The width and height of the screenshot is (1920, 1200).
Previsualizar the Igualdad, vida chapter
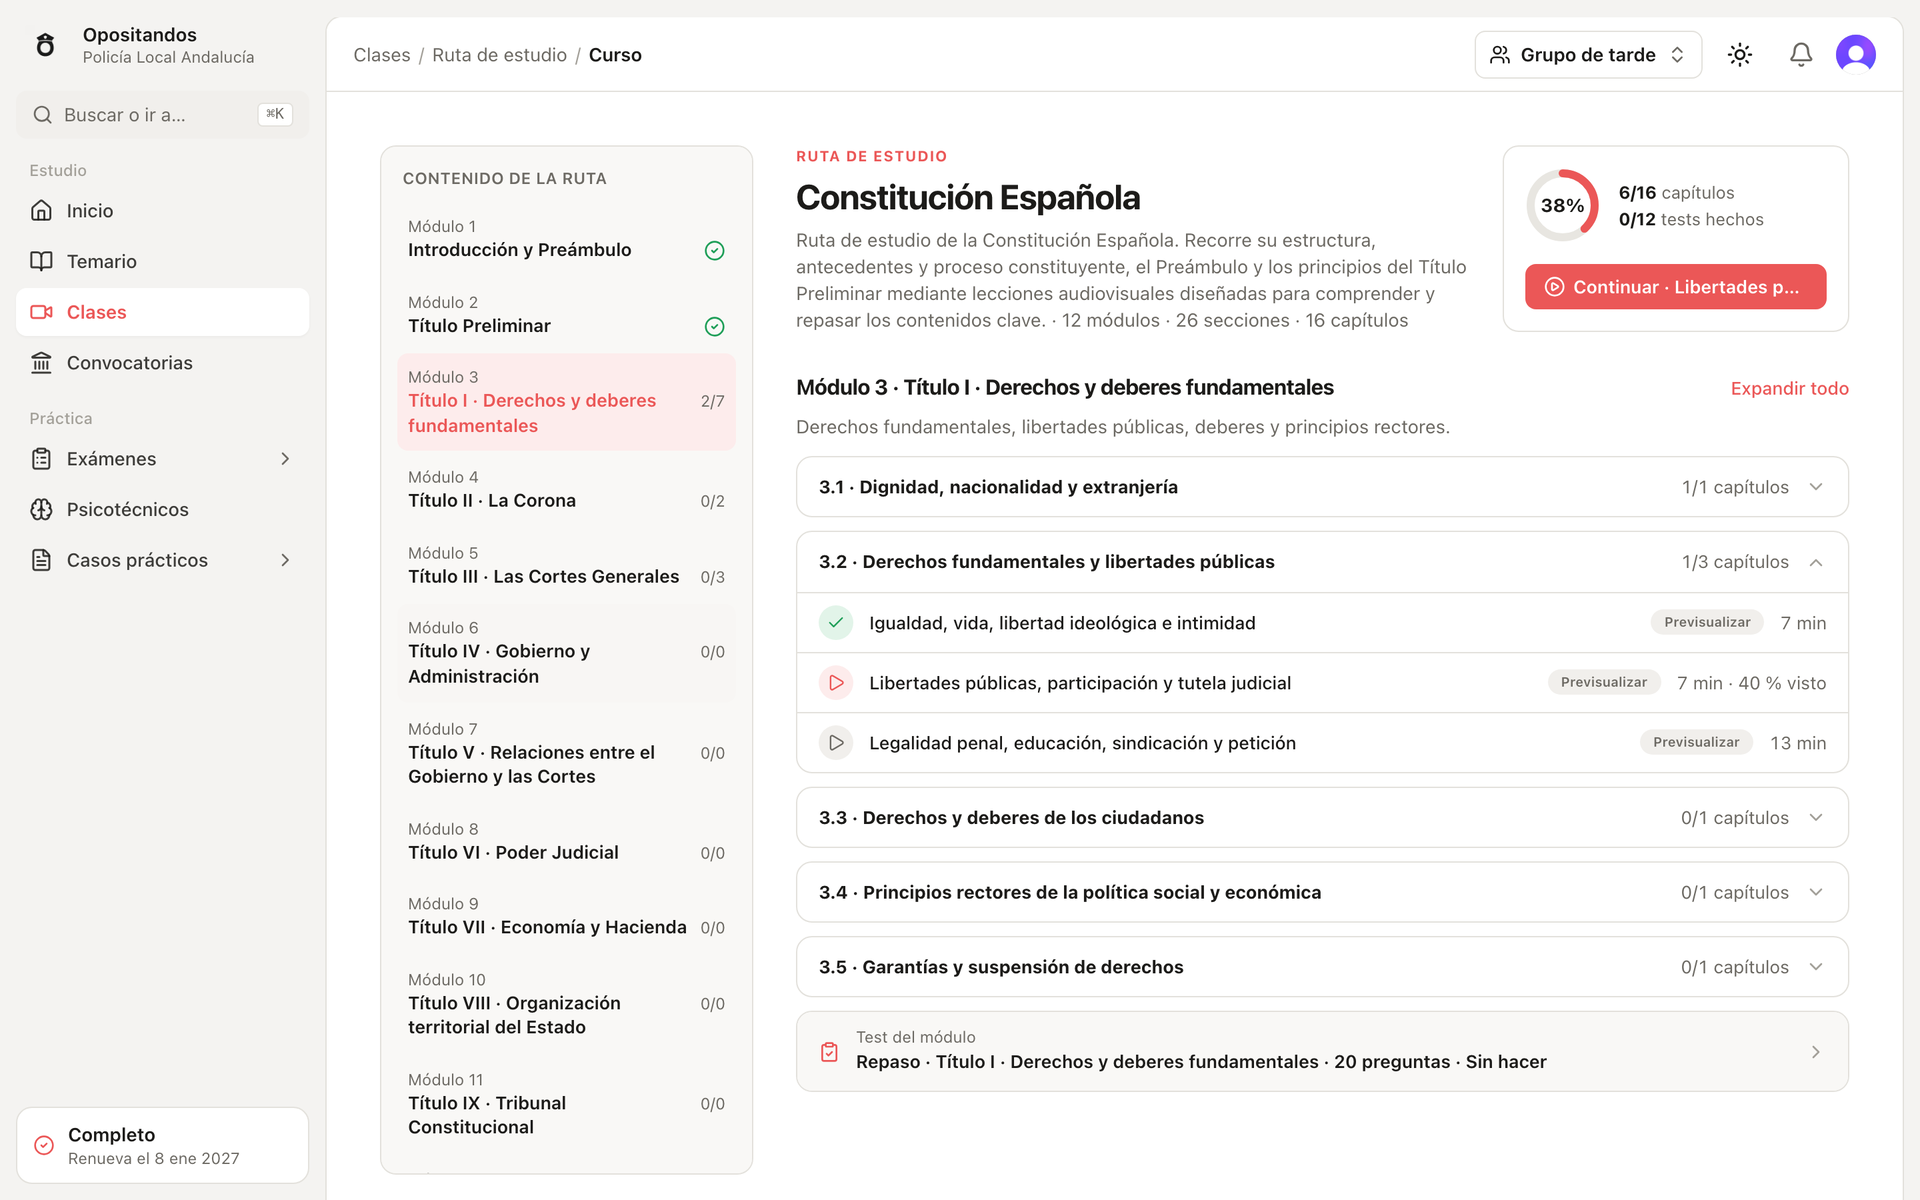(1707, 622)
